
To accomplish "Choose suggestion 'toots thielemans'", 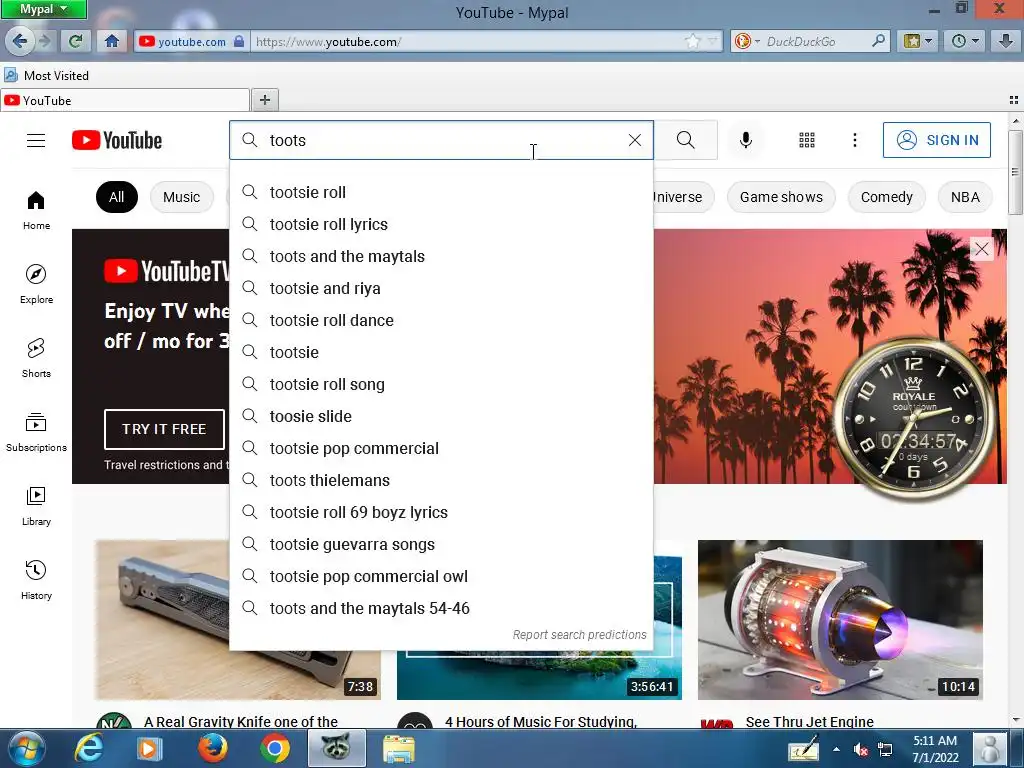I will (x=441, y=480).
